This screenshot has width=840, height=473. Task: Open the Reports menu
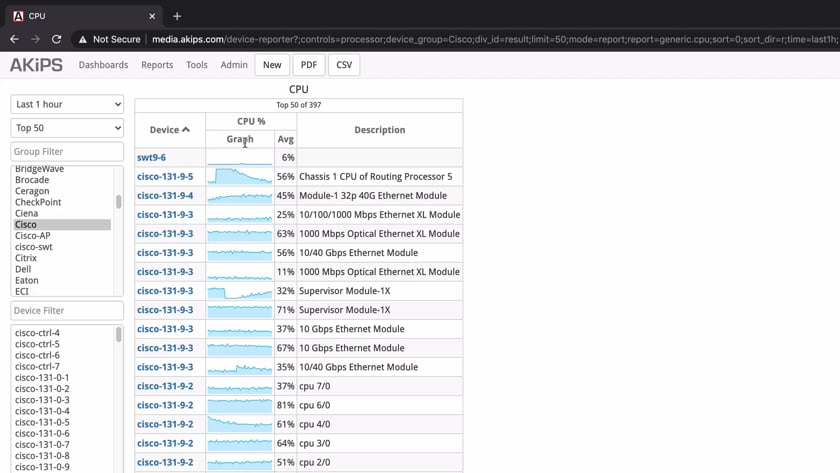(x=157, y=65)
